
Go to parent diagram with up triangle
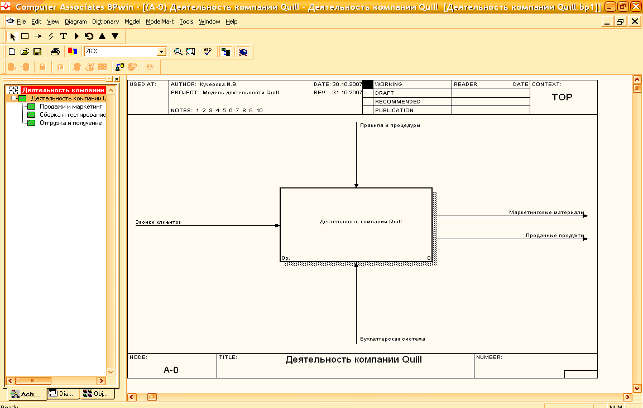(102, 36)
